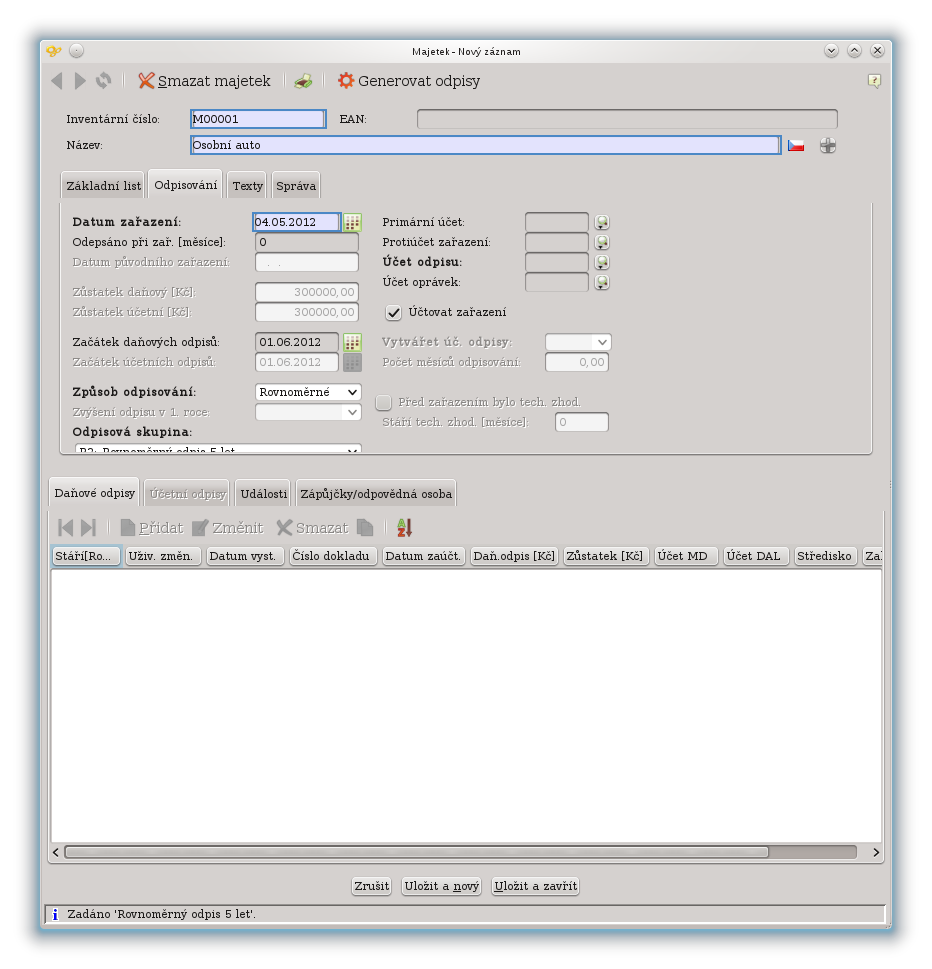Focus the EAN input field
Screen dimensions: 932x969
click(x=627, y=119)
